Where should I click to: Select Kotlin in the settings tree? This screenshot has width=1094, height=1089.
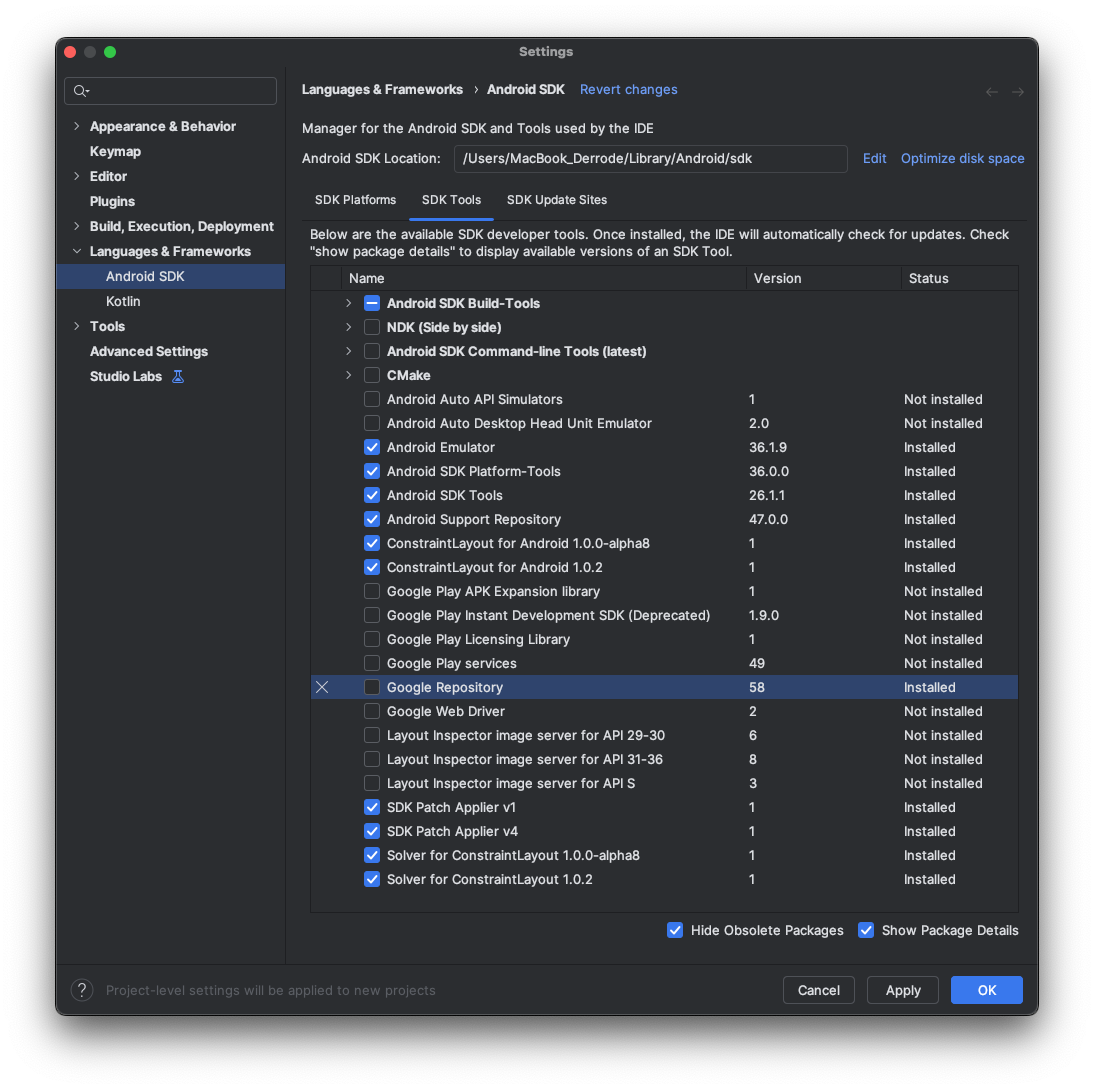(123, 301)
